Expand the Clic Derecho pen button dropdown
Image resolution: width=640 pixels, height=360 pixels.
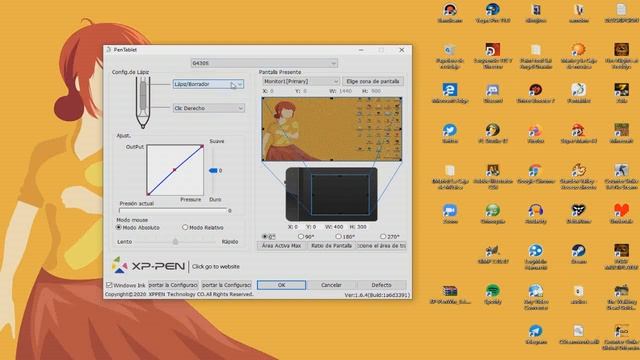(x=209, y=108)
